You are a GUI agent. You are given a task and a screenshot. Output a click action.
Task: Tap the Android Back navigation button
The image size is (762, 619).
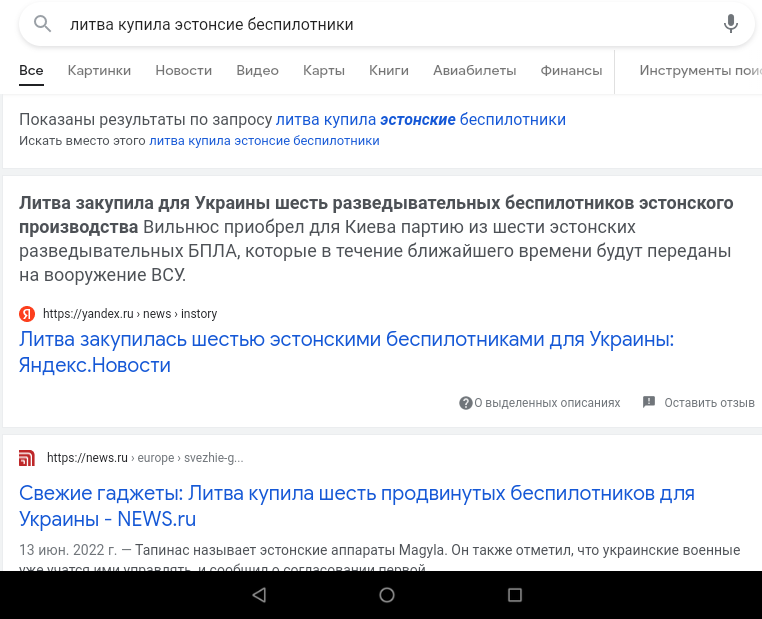pyautogui.click(x=260, y=595)
